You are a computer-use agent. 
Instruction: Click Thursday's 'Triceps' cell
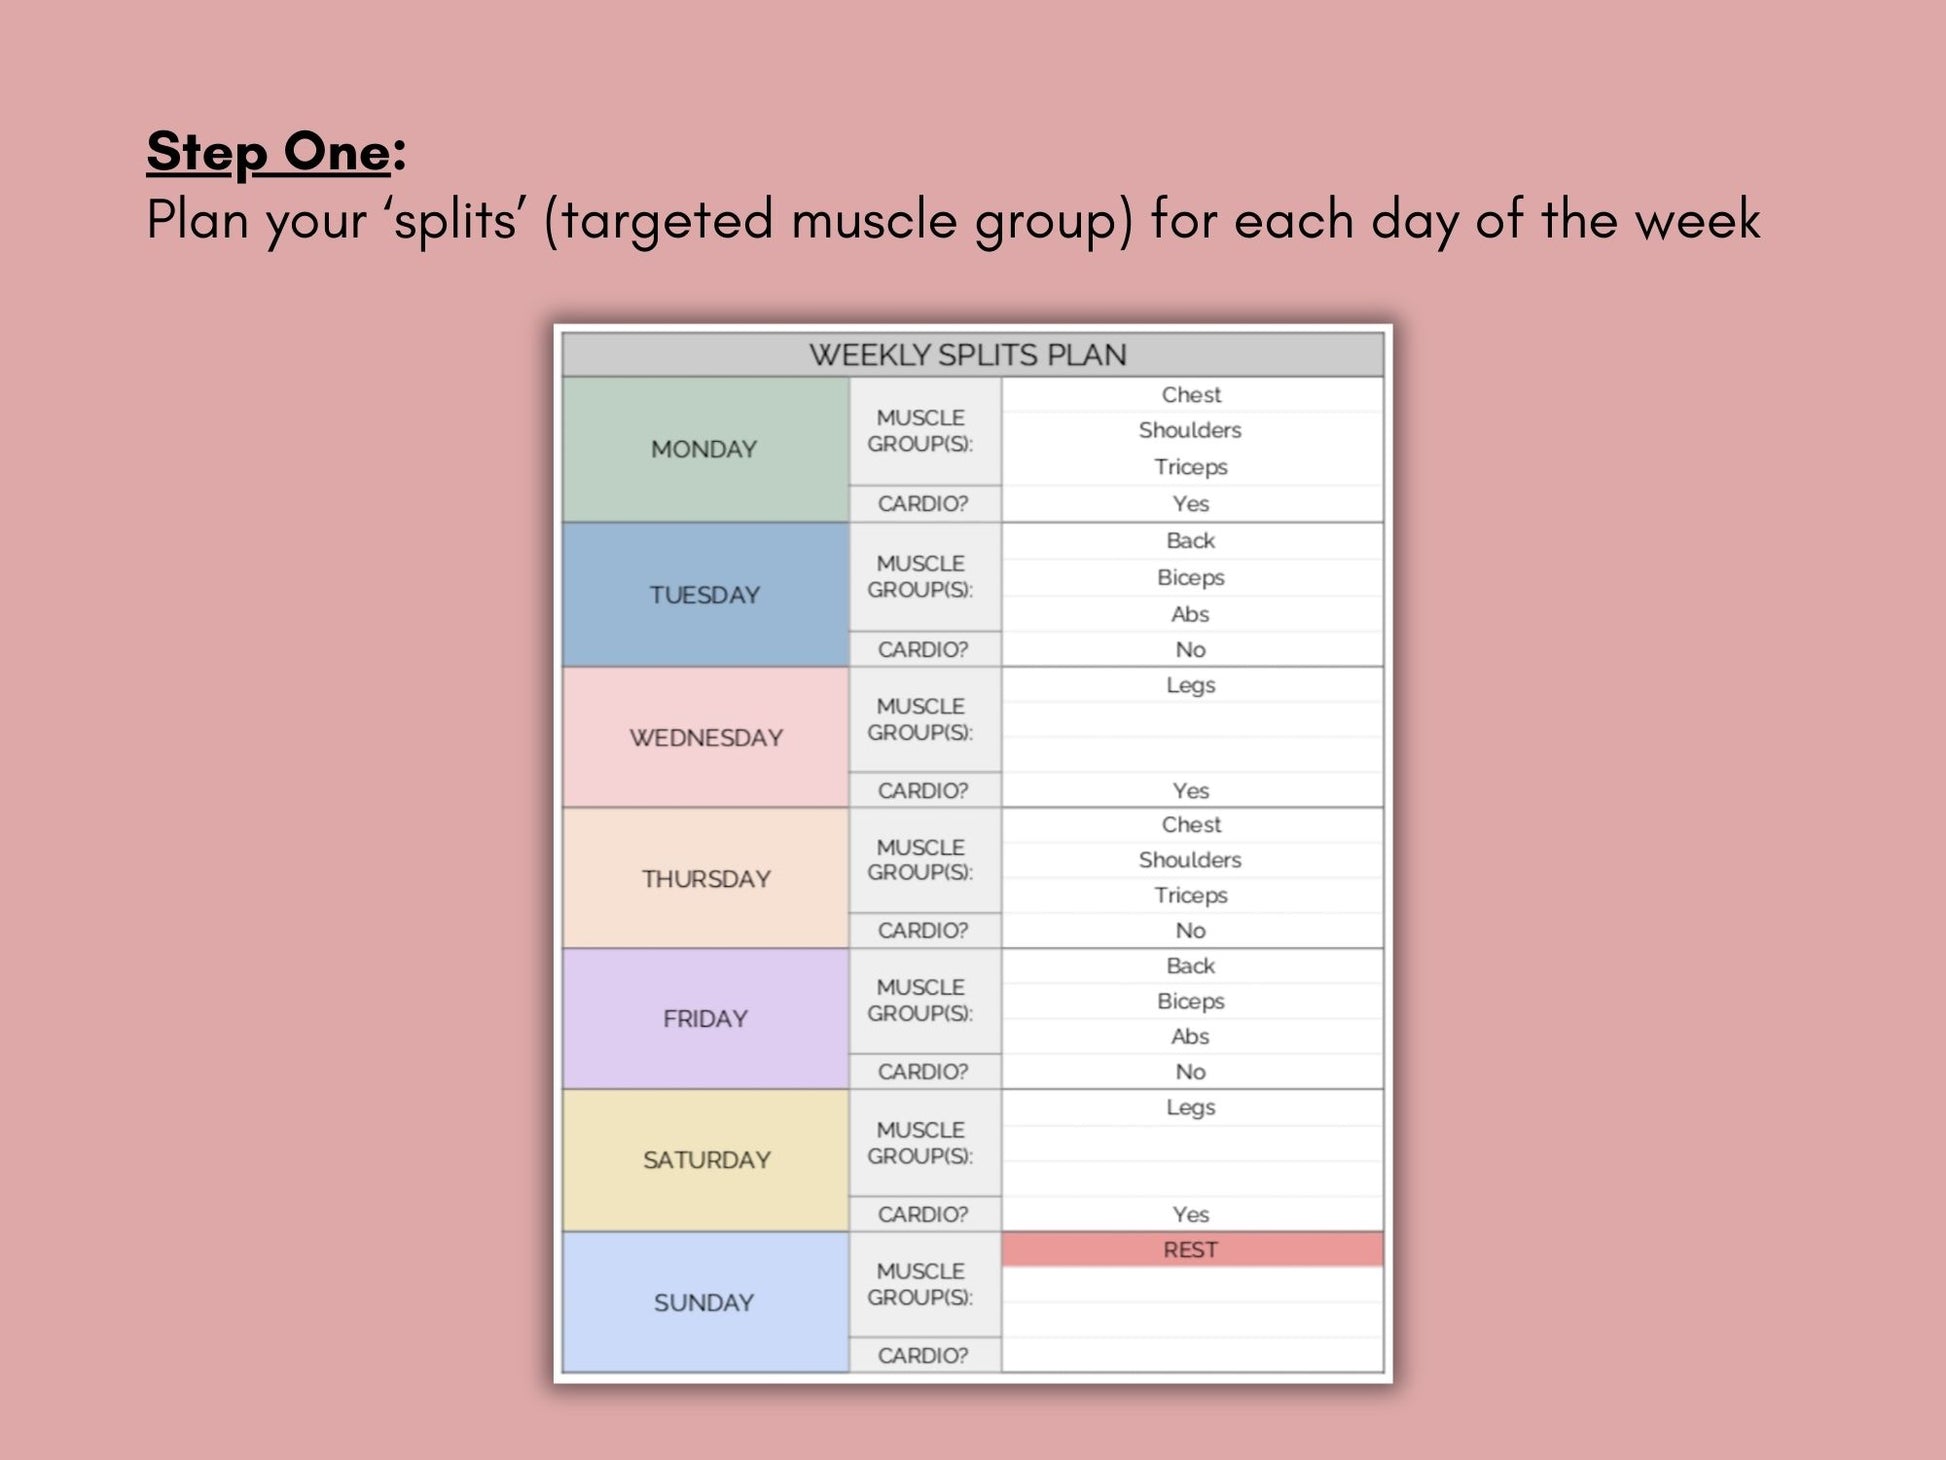pyautogui.click(x=1191, y=895)
